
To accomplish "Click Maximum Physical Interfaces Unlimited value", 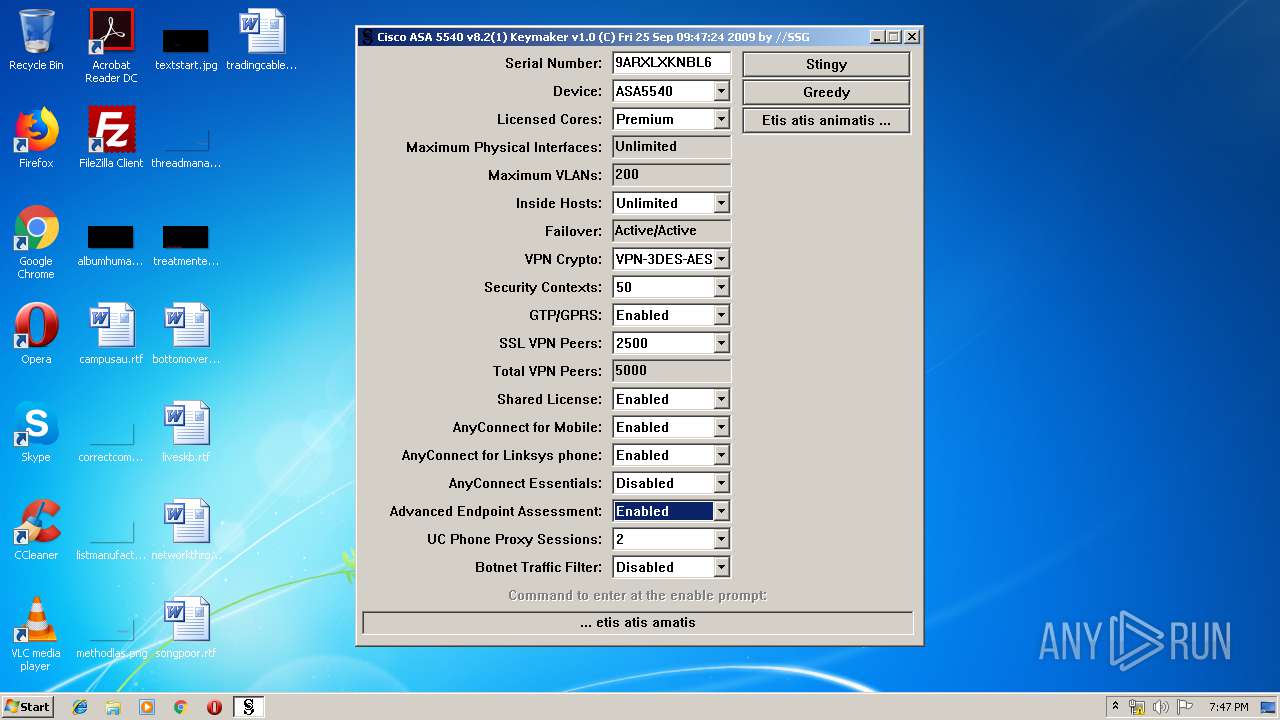I will pyautogui.click(x=671, y=147).
